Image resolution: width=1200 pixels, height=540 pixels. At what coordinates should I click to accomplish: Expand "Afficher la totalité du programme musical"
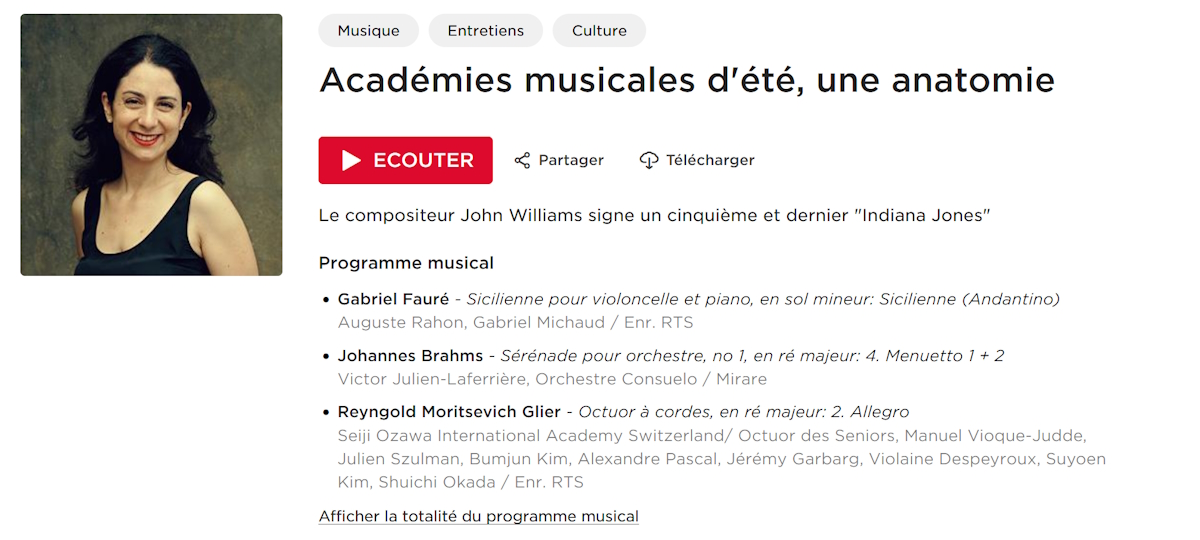(x=478, y=516)
